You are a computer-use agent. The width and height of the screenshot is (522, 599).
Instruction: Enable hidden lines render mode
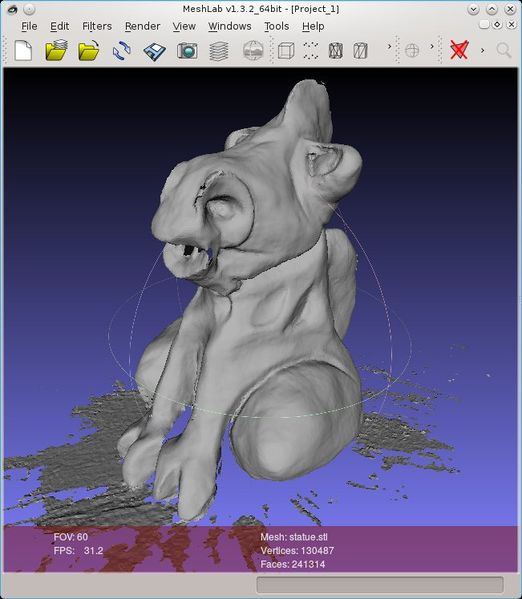tap(360, 50)
